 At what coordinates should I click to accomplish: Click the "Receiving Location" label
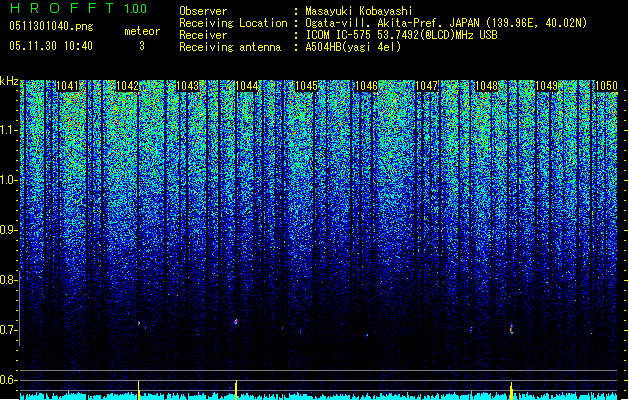click(x=233, y=23)
